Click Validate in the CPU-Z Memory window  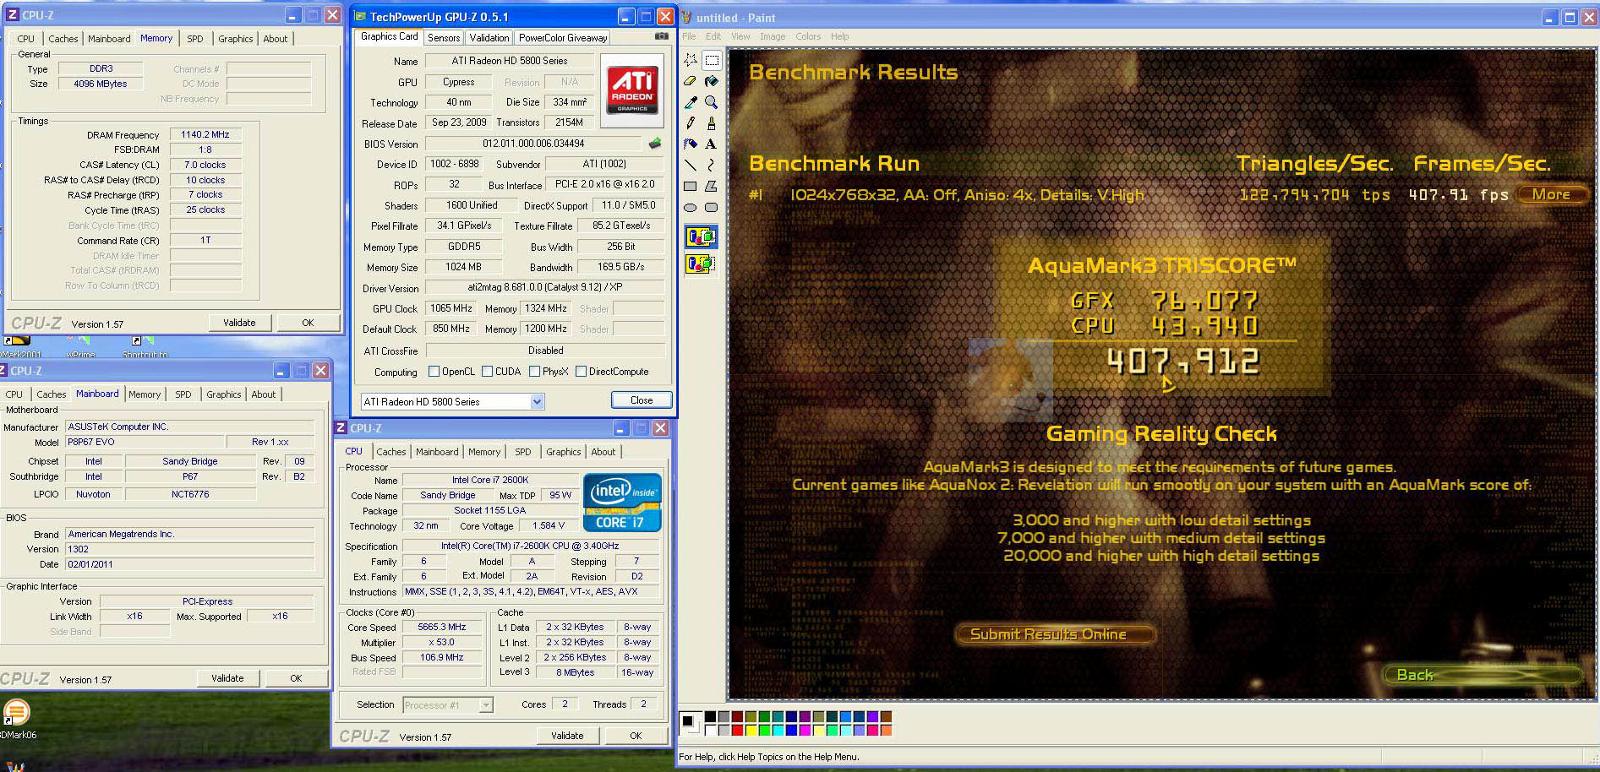[239, 323]
